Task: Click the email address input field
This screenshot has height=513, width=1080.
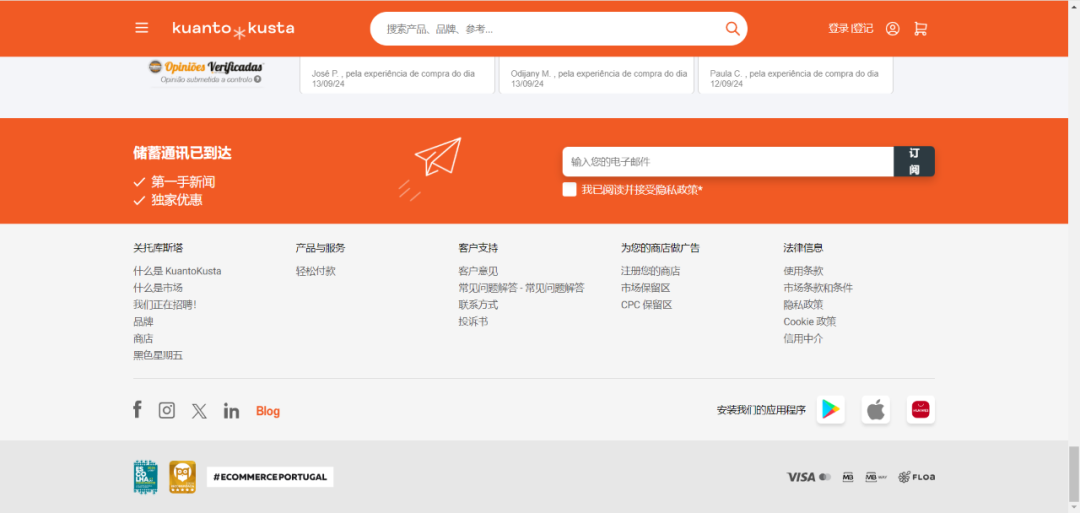Action: click(x=727, y=162)
